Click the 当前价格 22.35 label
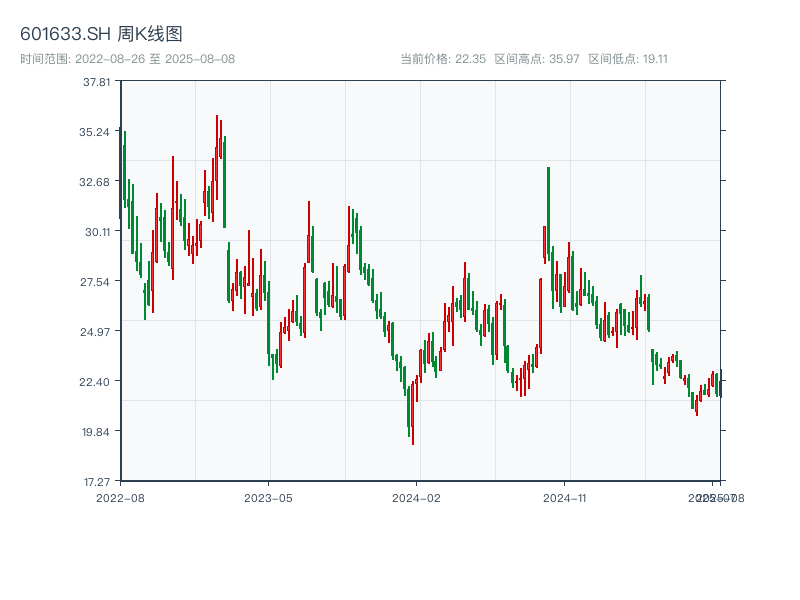Image resolution: width=800 pixels, height=600 pixels. click(443, 59)
